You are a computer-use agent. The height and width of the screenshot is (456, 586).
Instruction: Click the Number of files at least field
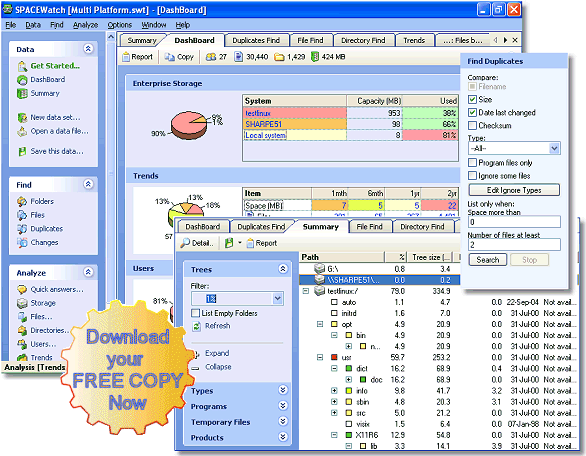(x=514, y=245)
